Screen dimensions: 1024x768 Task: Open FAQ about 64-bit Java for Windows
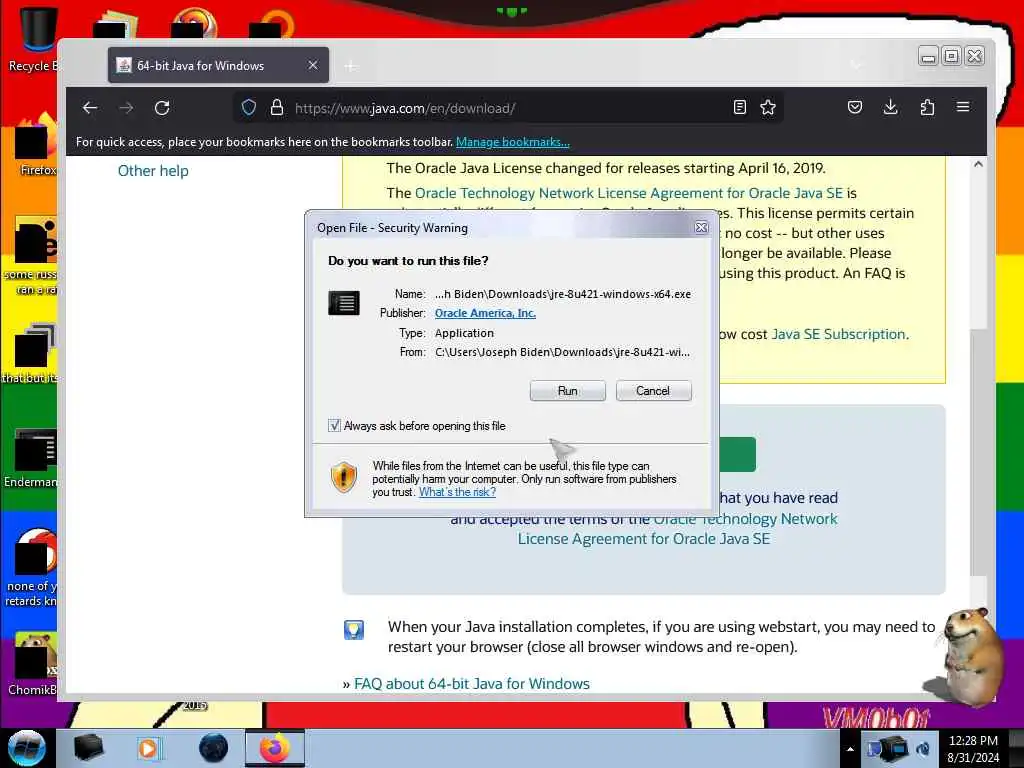tap(472, 683)
